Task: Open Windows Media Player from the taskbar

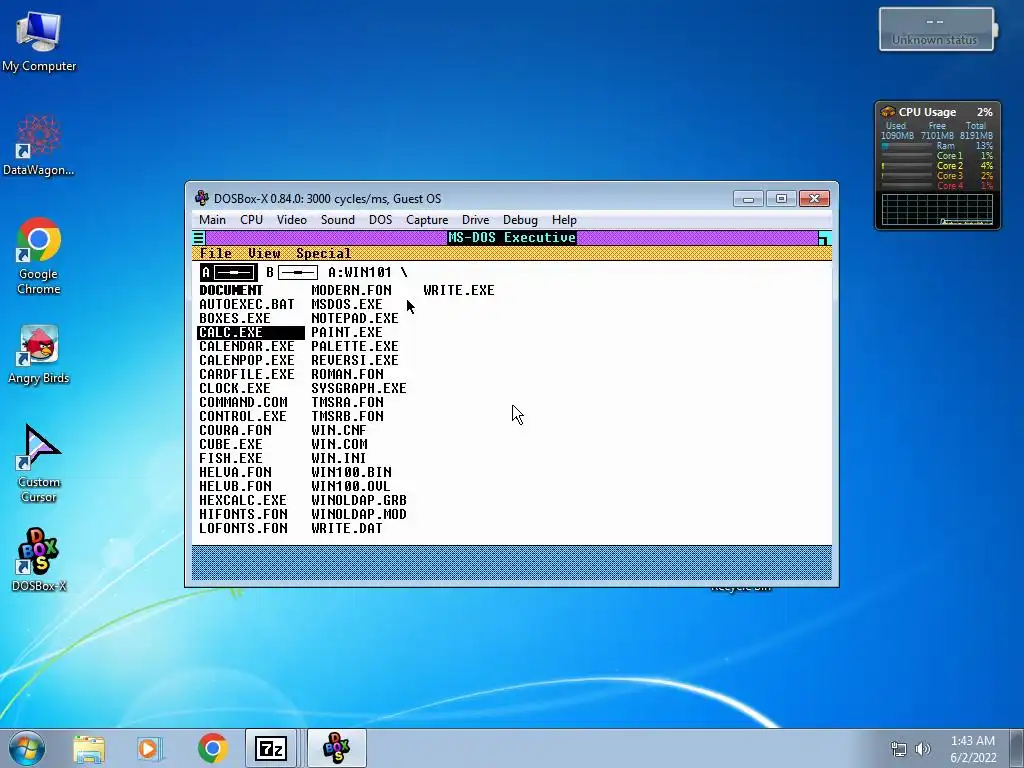Action: [149, 748]
